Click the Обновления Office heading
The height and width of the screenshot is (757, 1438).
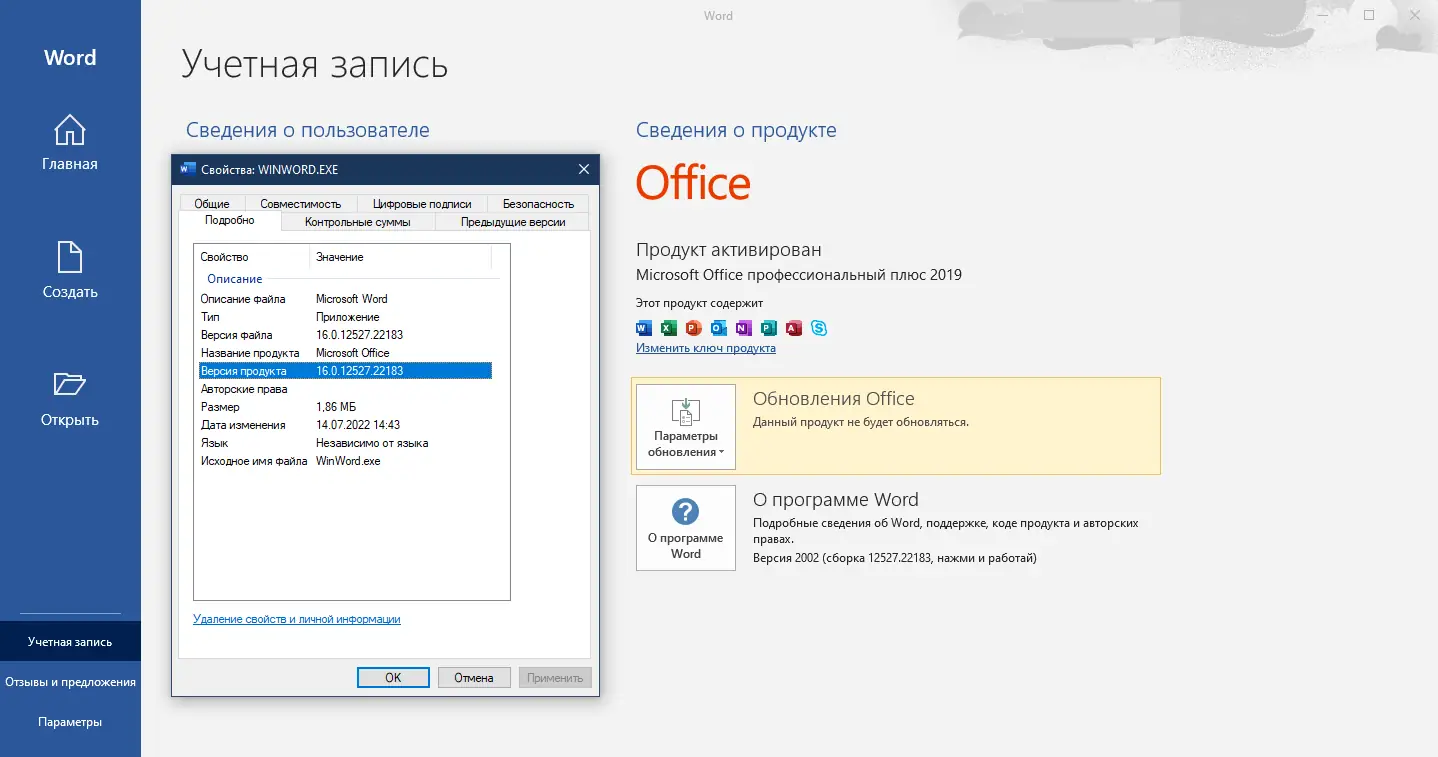[x=834, y=399]
